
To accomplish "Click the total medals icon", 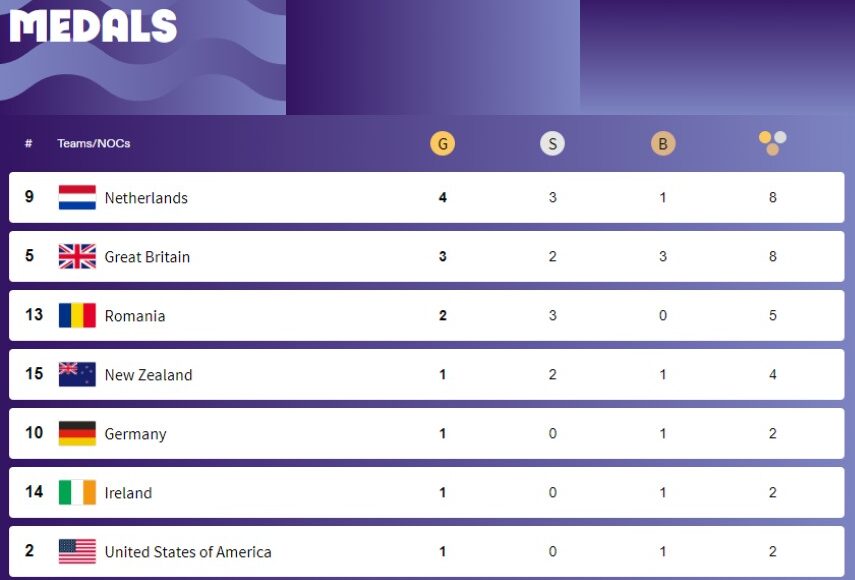I will click(x=773, y=143).
